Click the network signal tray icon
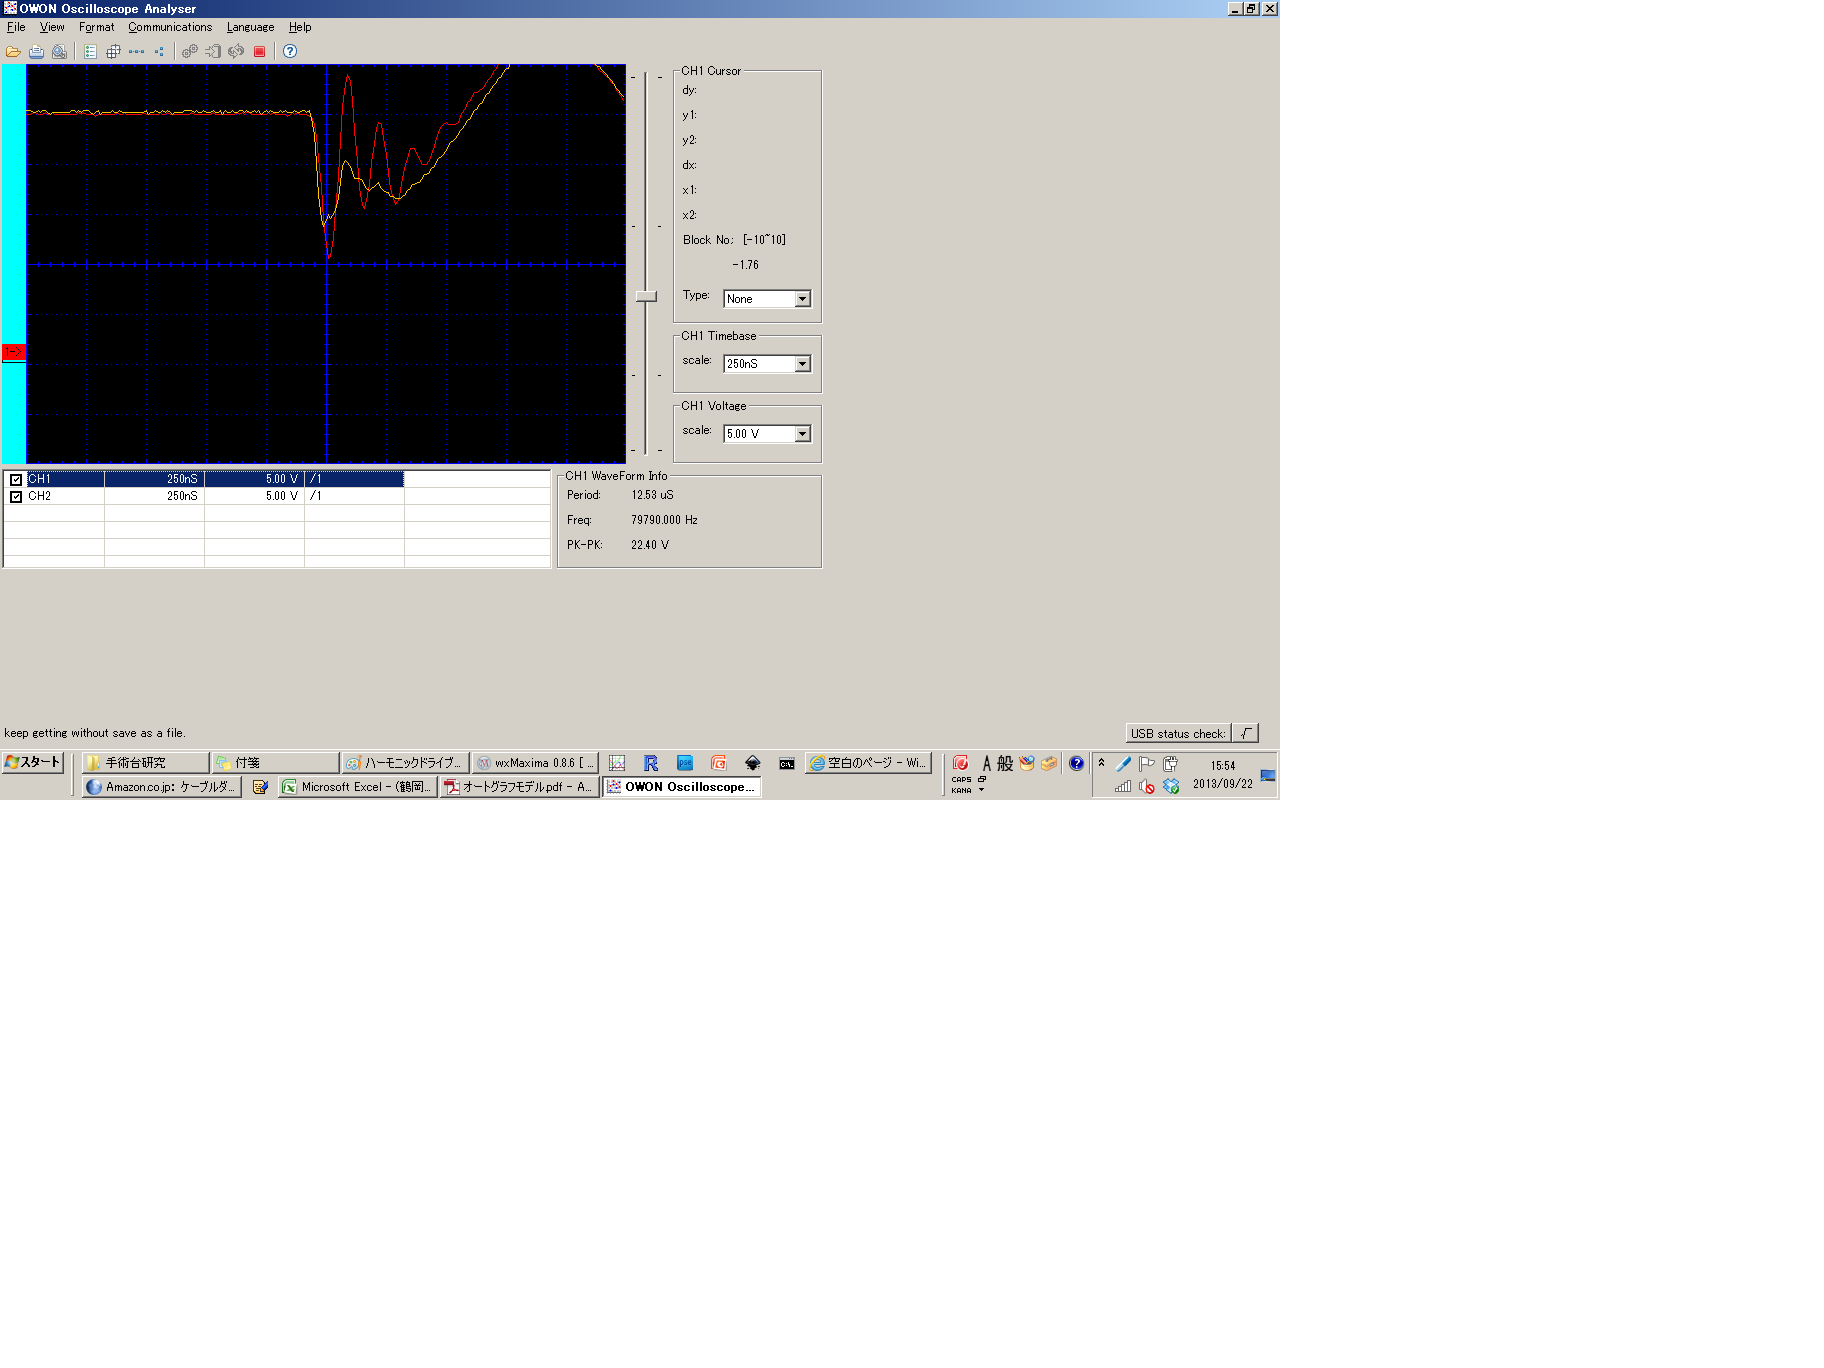The image size is (1824, 1368). click(1123, 786)
